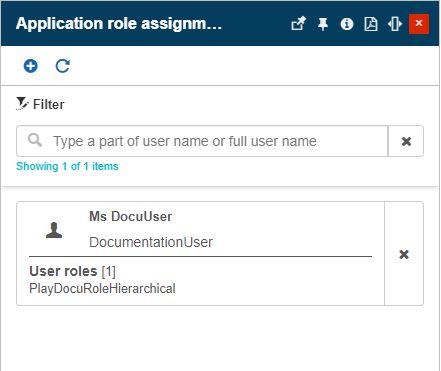Export panel to PDF icon

pyautogui.click(x=371, y=24)
